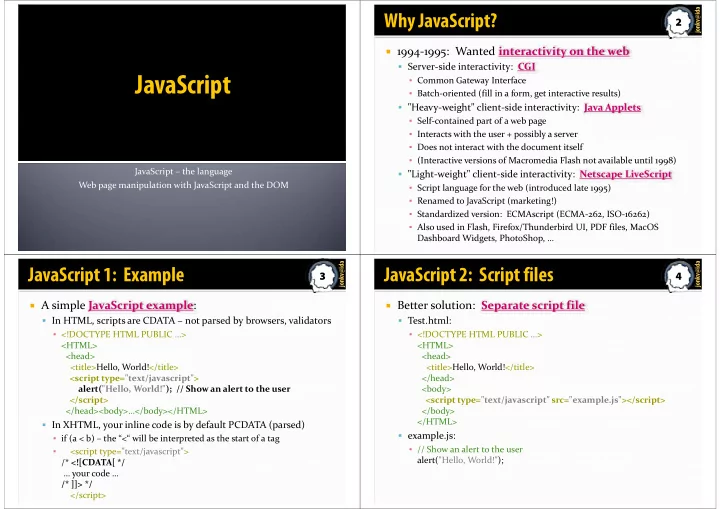Click 'Self-contained part of a web page'
The width and height of the screenshot is (720, 509).
tap(482, 121)
